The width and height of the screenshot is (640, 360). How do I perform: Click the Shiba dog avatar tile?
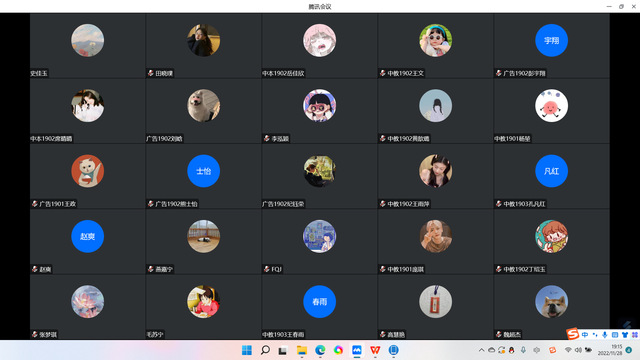[551, 302]
